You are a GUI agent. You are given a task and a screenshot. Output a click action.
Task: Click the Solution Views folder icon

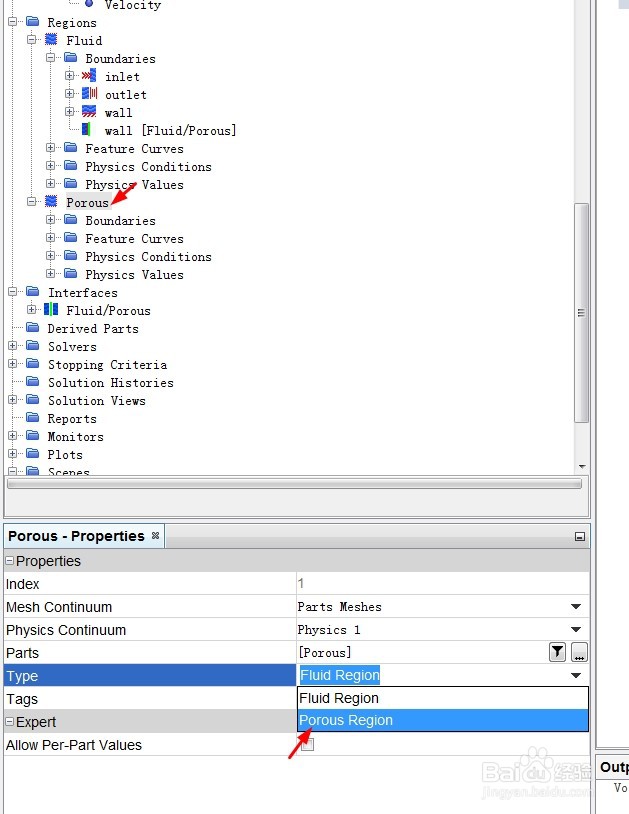[33, 400]
